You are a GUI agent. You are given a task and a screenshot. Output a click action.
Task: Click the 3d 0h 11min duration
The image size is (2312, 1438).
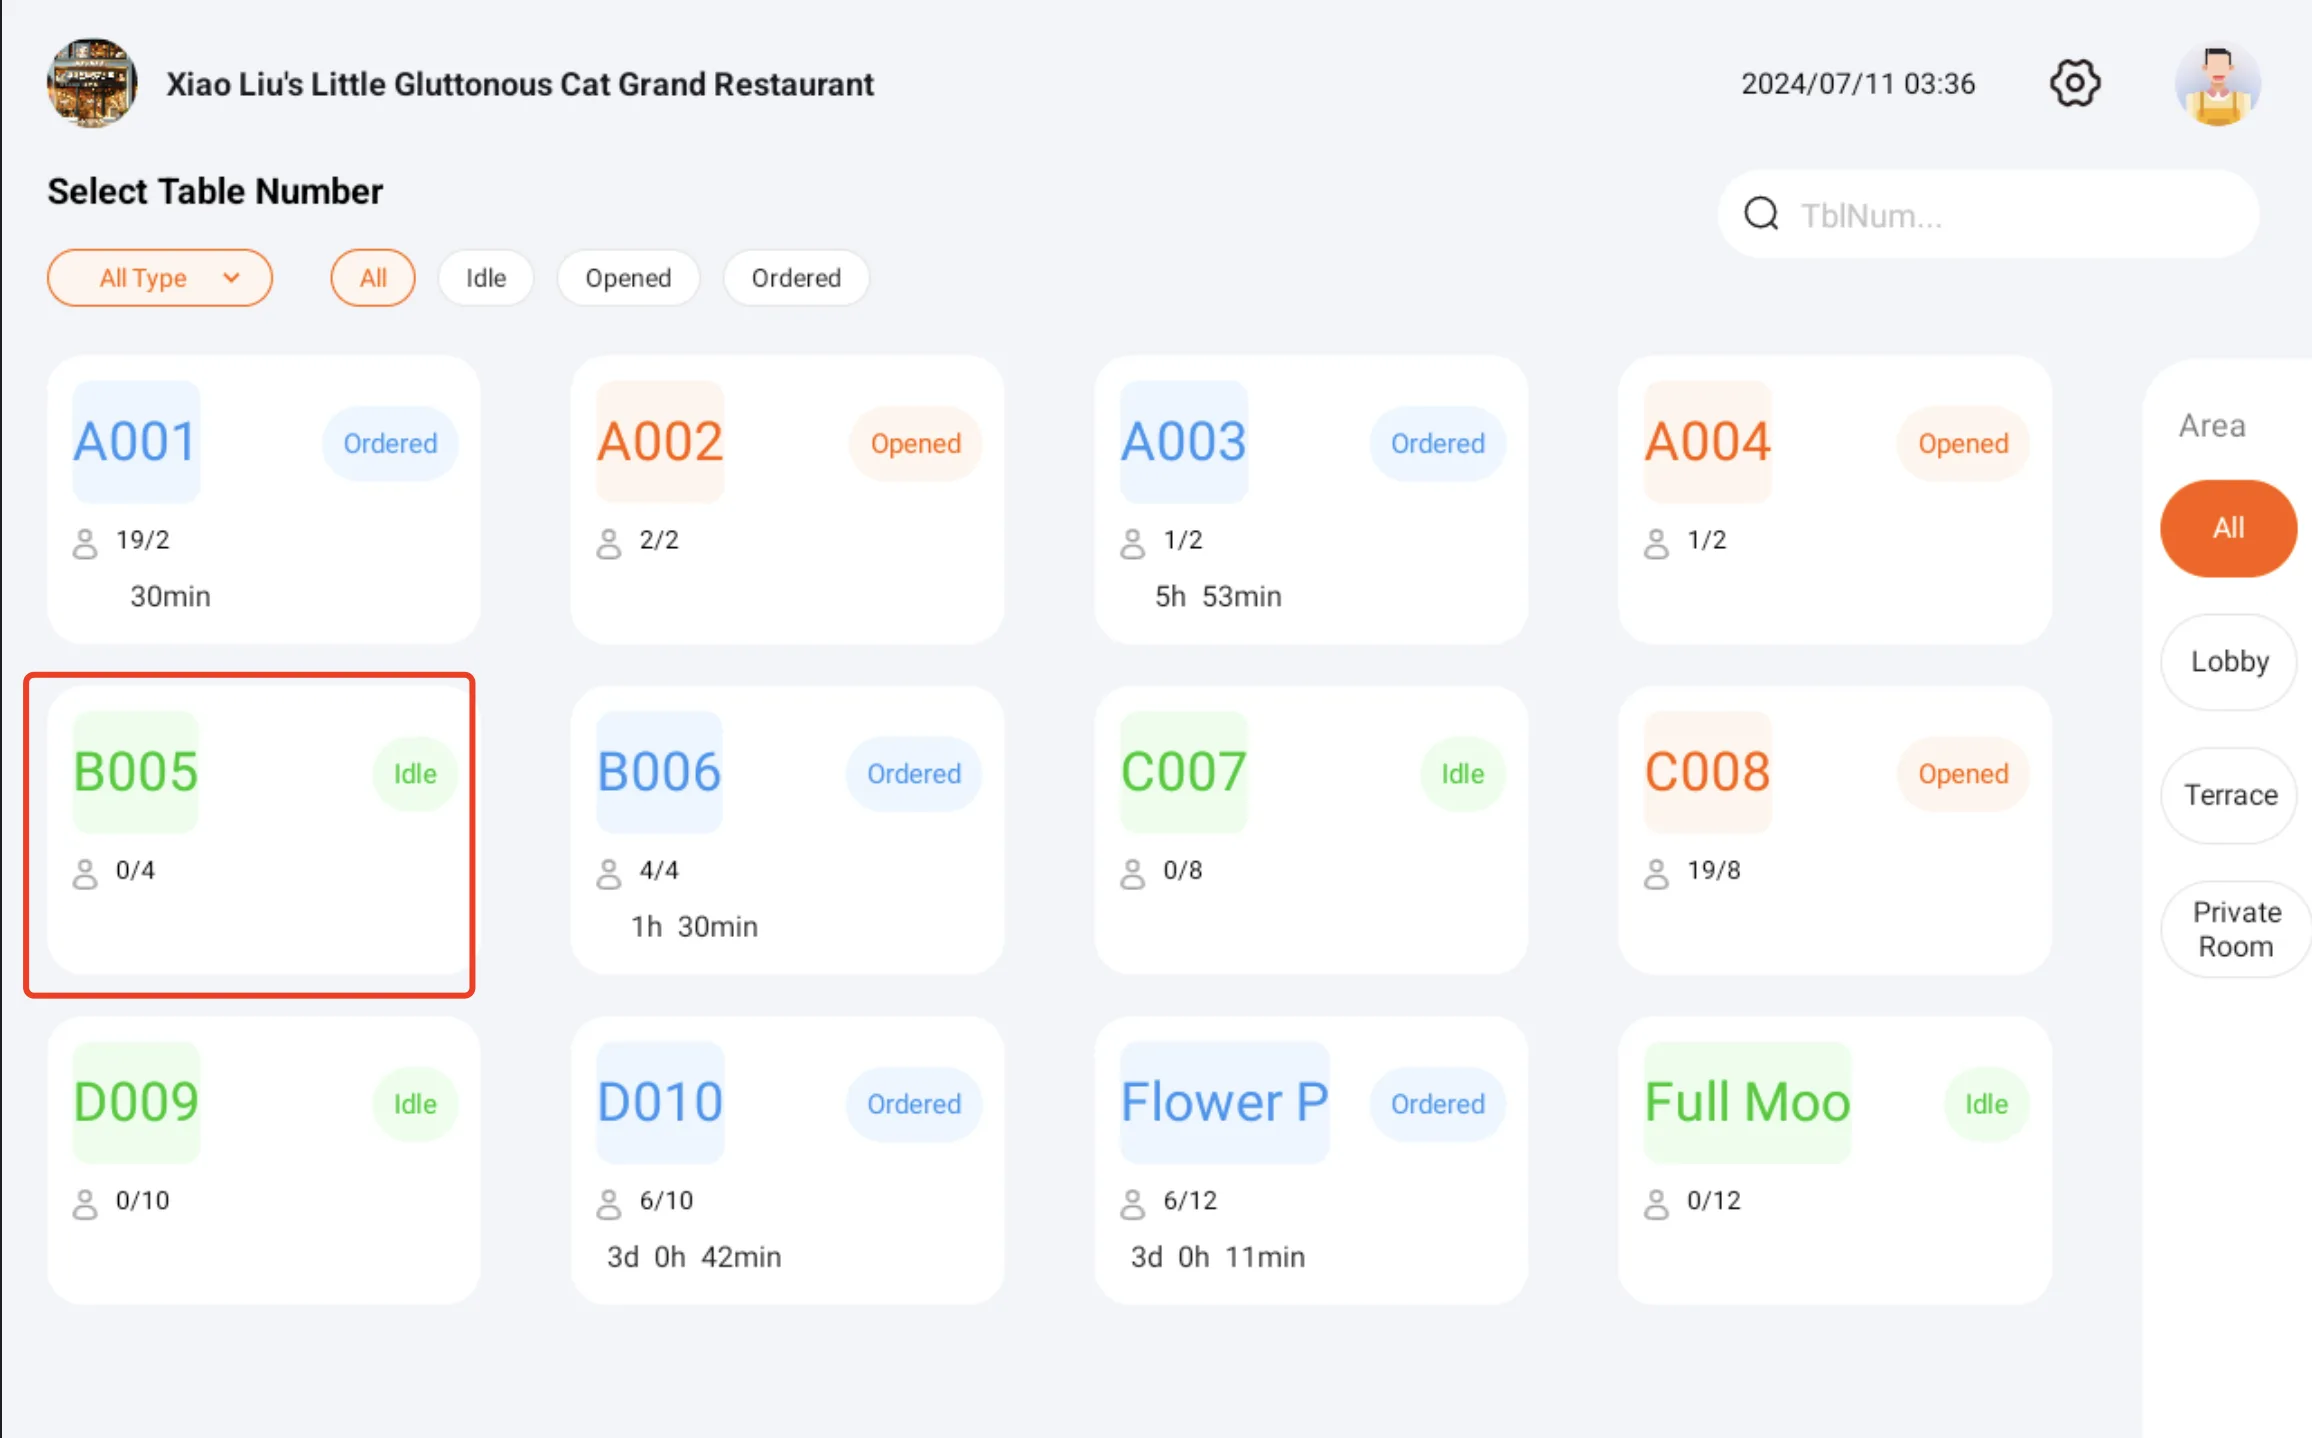[x=1218, y=1257]
